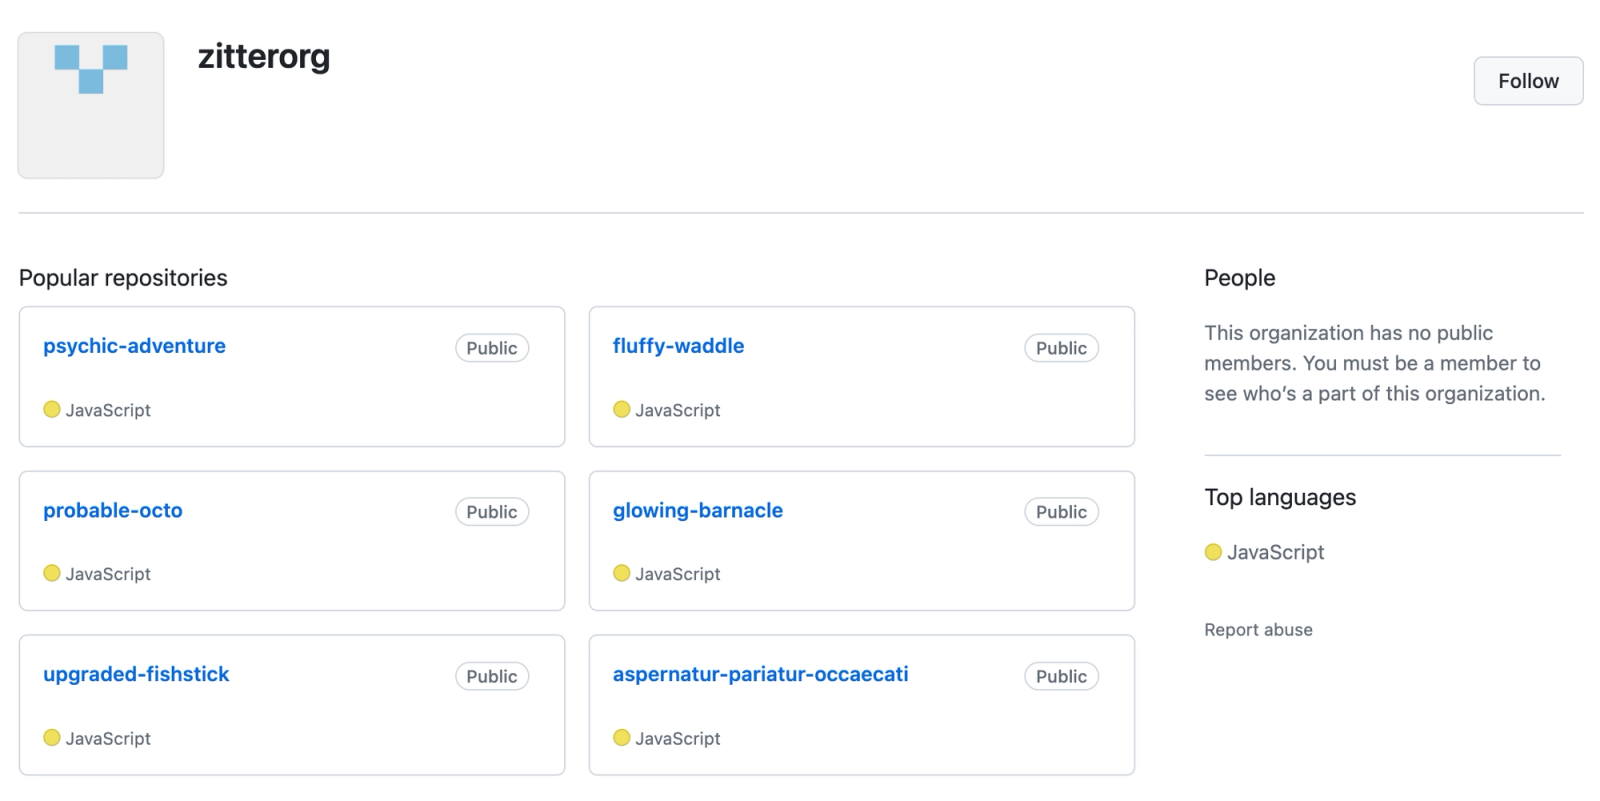Click the yellow JavaScript dot in Top languages
This screenshot has height=801, width=1600.
click(x=1213, y=552)
